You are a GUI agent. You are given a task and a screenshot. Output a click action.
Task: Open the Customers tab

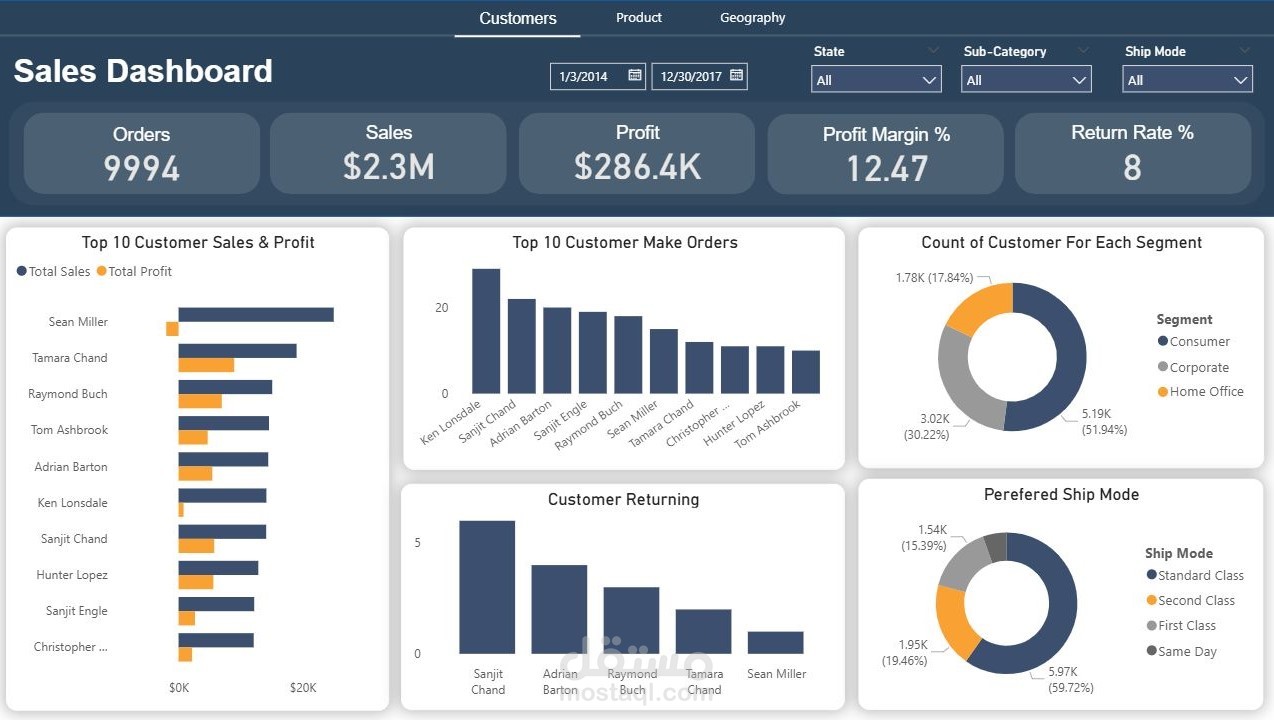(518, 18)
